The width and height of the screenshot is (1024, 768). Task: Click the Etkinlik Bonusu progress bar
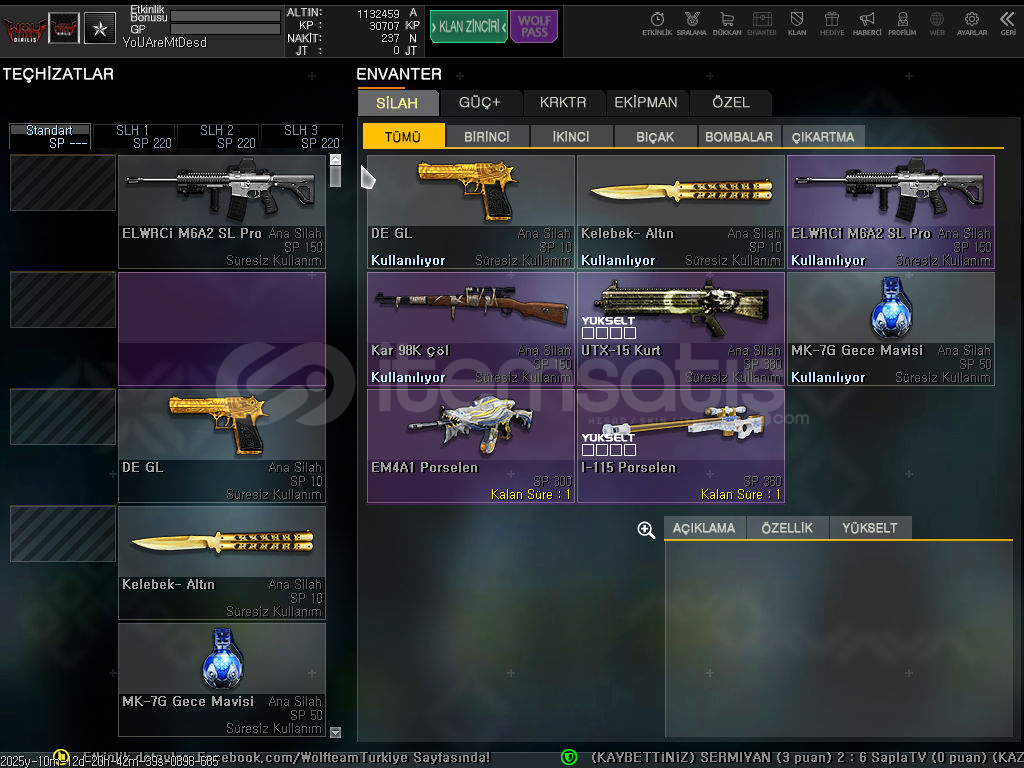225,16
